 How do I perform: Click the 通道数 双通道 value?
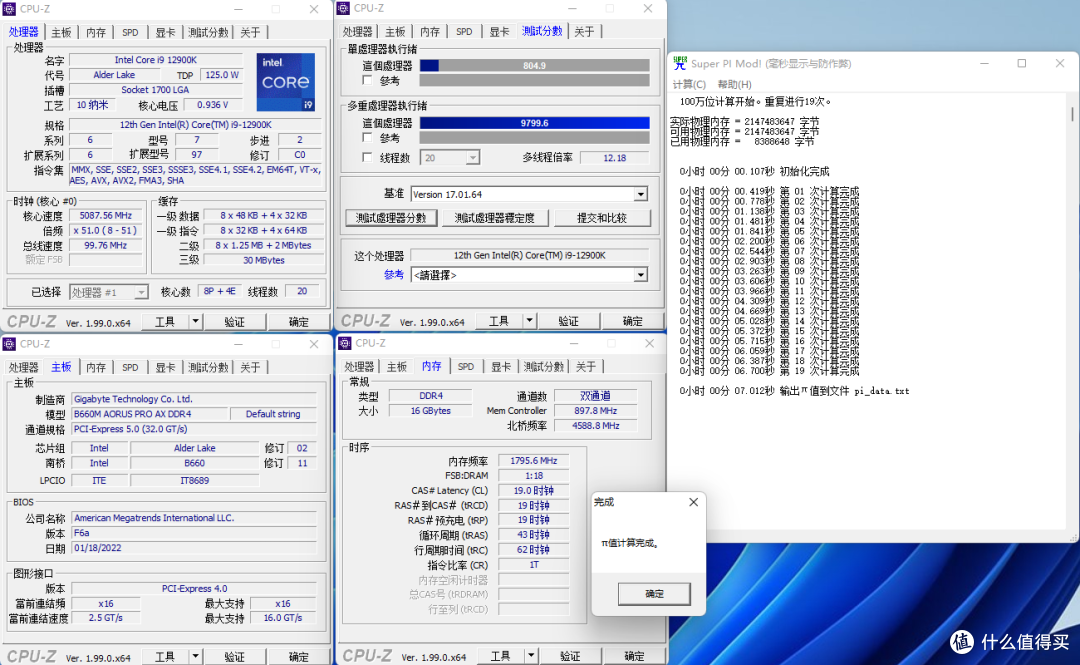[x=596, y=396]
